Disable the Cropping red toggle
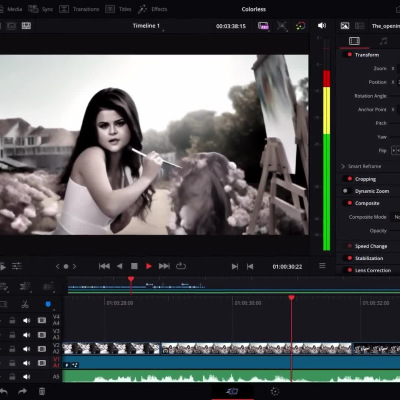 click(350, 179)
